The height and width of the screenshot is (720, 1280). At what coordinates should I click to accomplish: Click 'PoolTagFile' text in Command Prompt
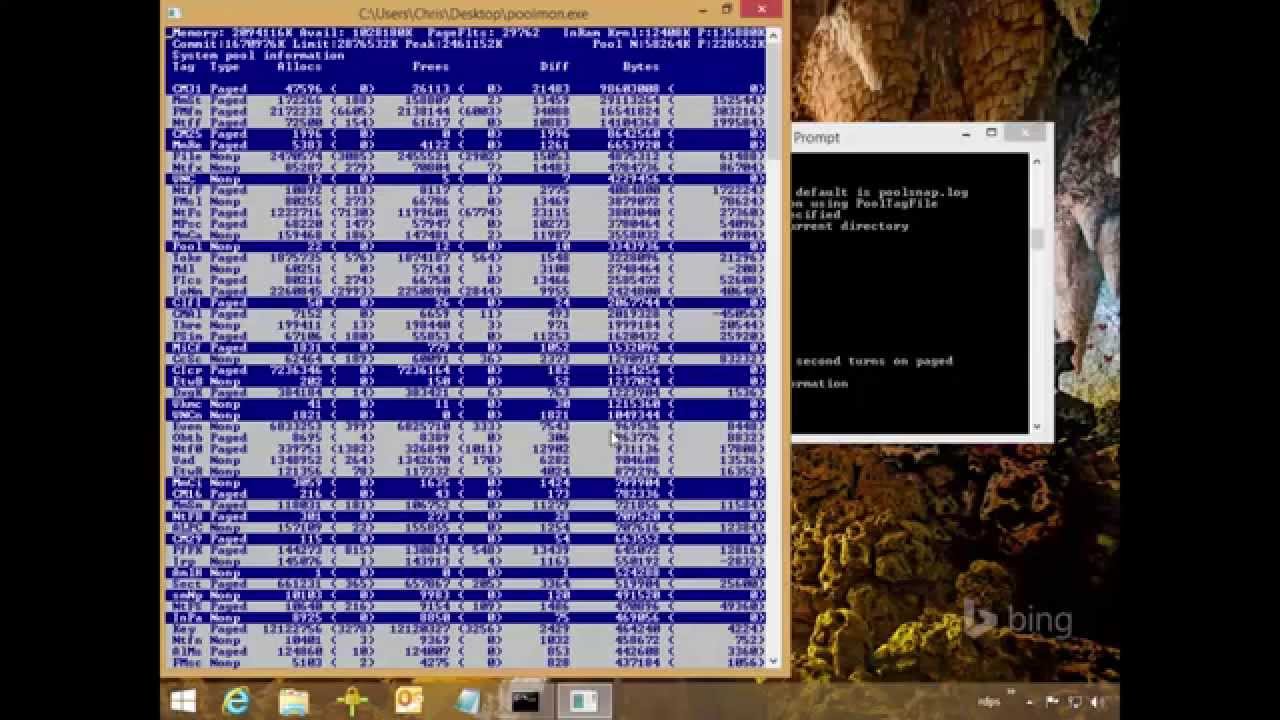coord(897,203)
